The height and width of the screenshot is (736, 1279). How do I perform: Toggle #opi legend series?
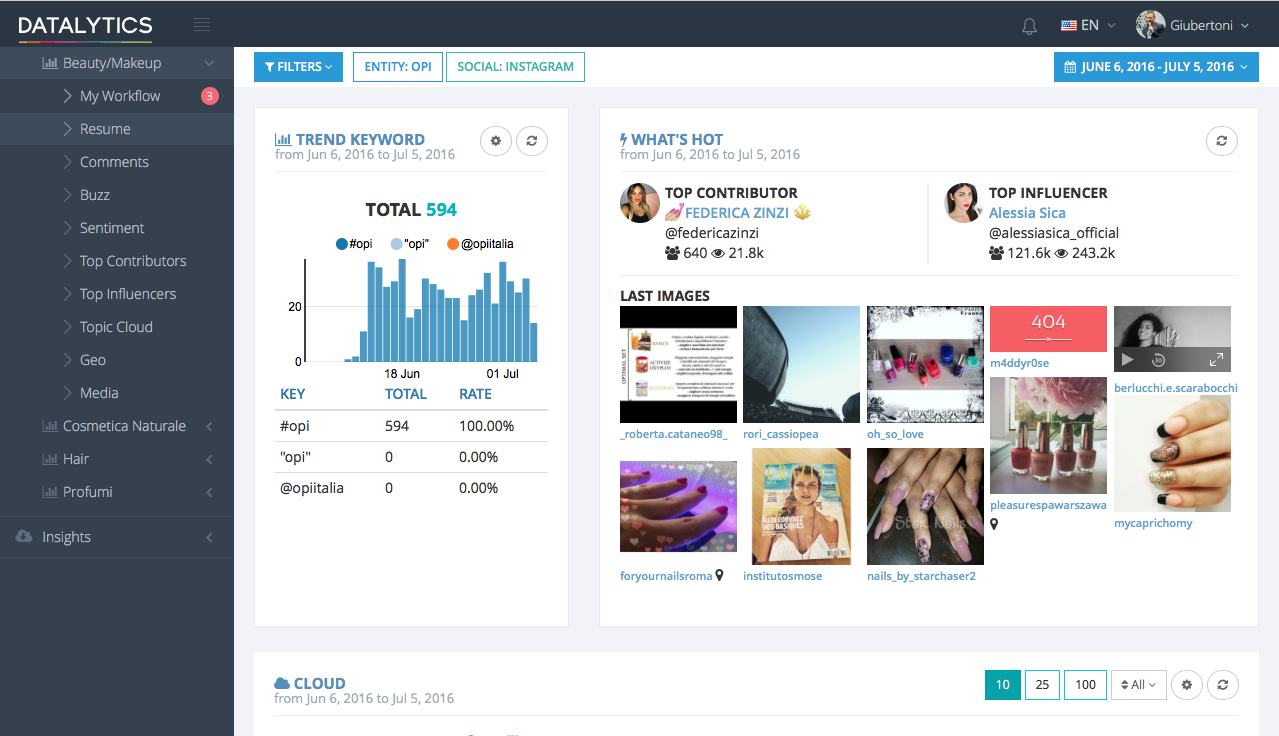click(353, 243)
